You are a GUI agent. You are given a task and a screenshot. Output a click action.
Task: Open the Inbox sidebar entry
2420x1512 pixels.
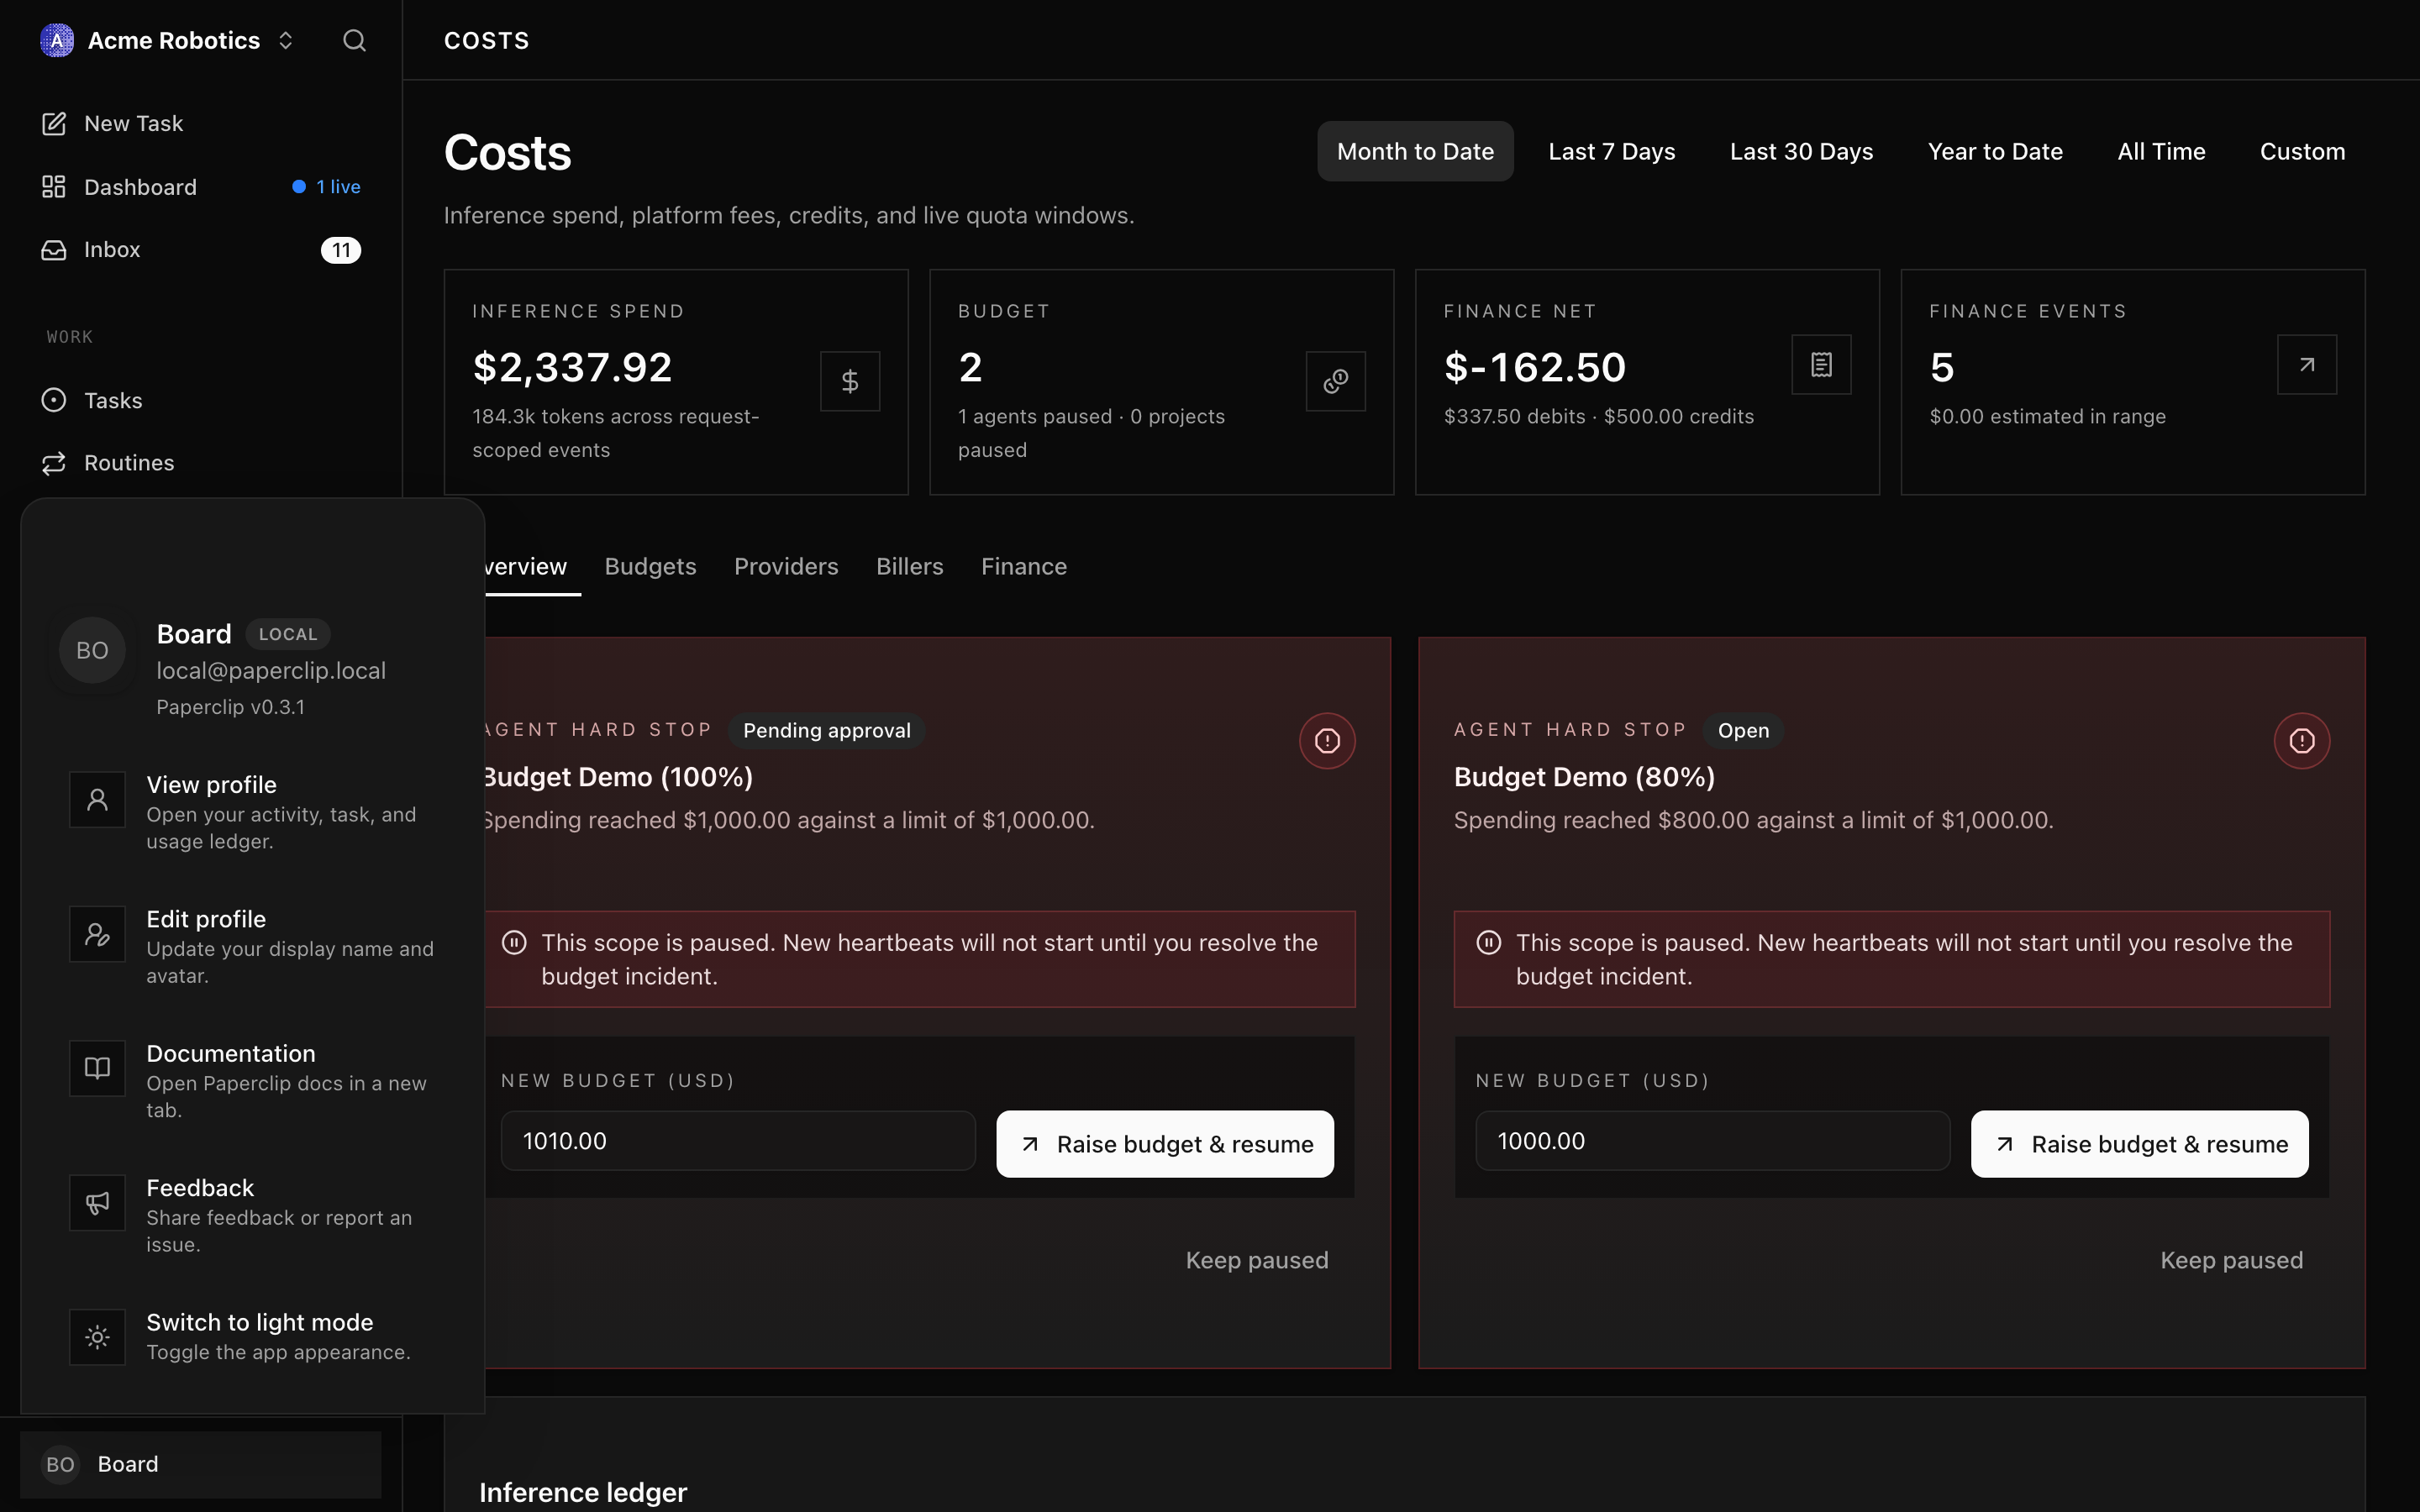coord(201,249)
